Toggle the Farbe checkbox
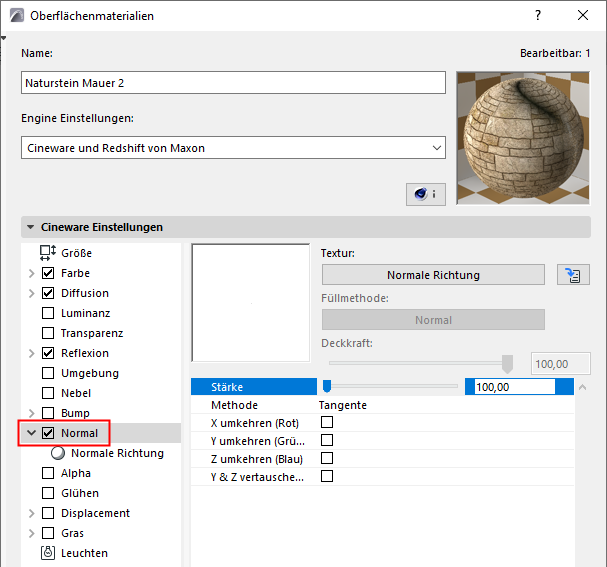This screenshot has height=567, width=607. 48,273
